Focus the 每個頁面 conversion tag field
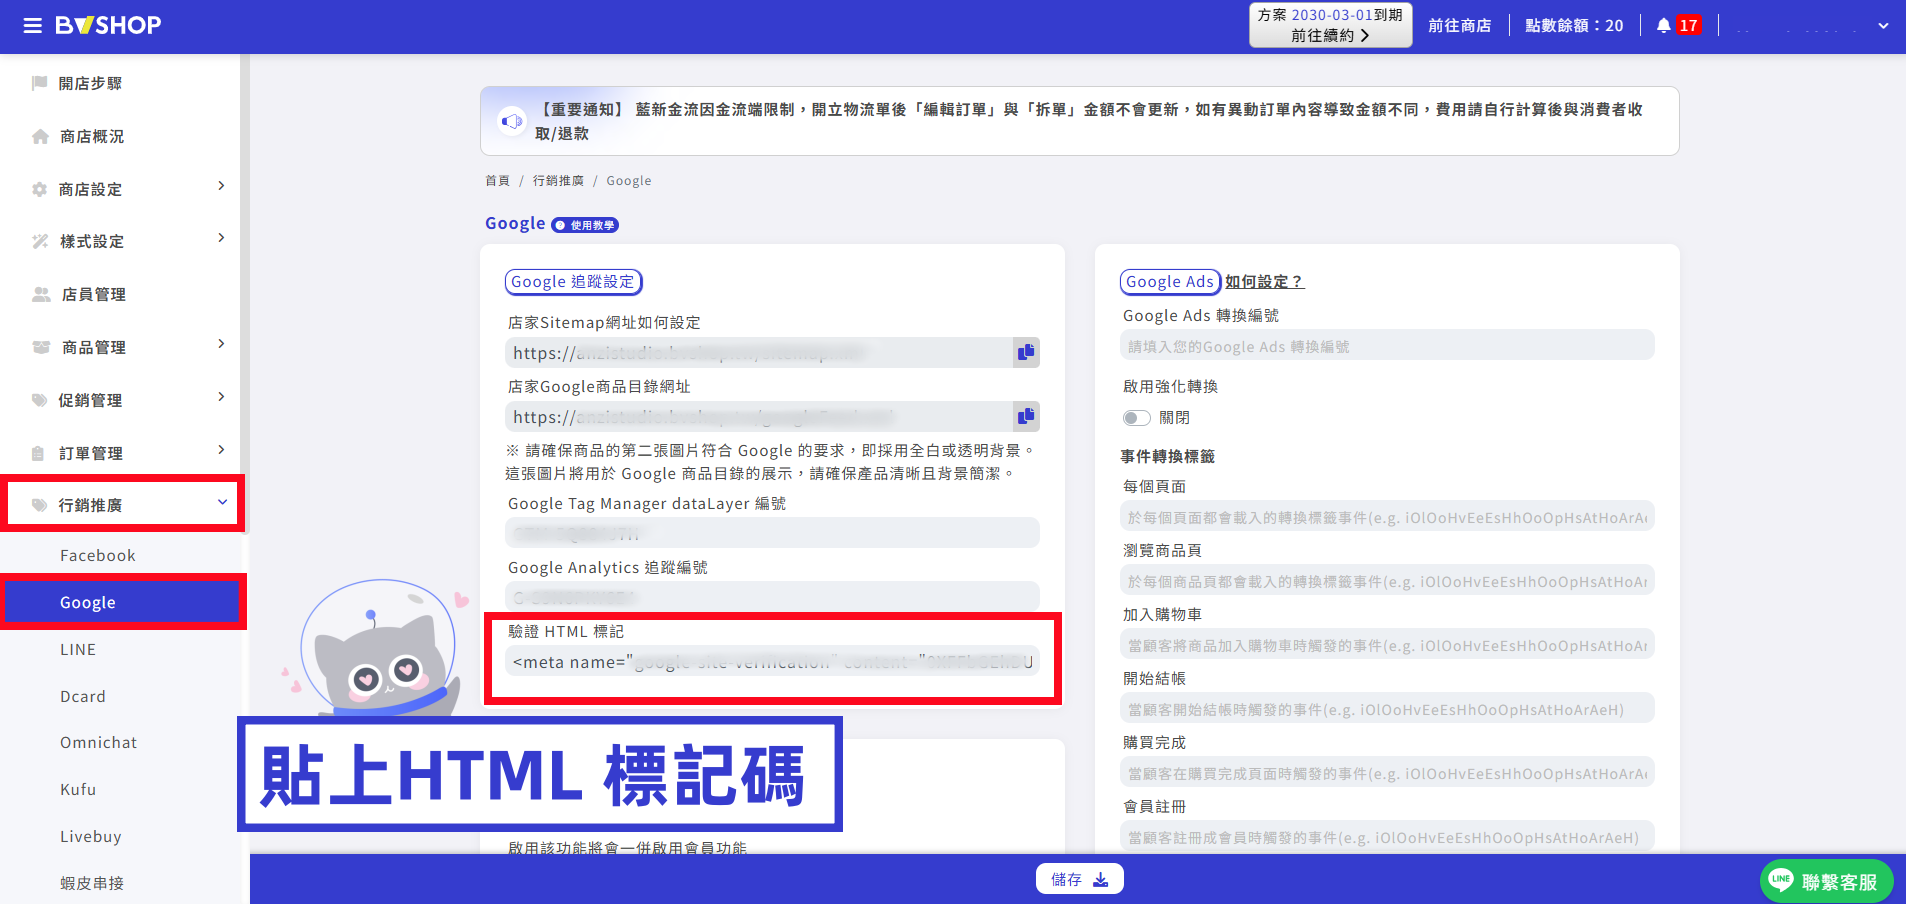The image size is (1906, 904). click(1387, 517)
